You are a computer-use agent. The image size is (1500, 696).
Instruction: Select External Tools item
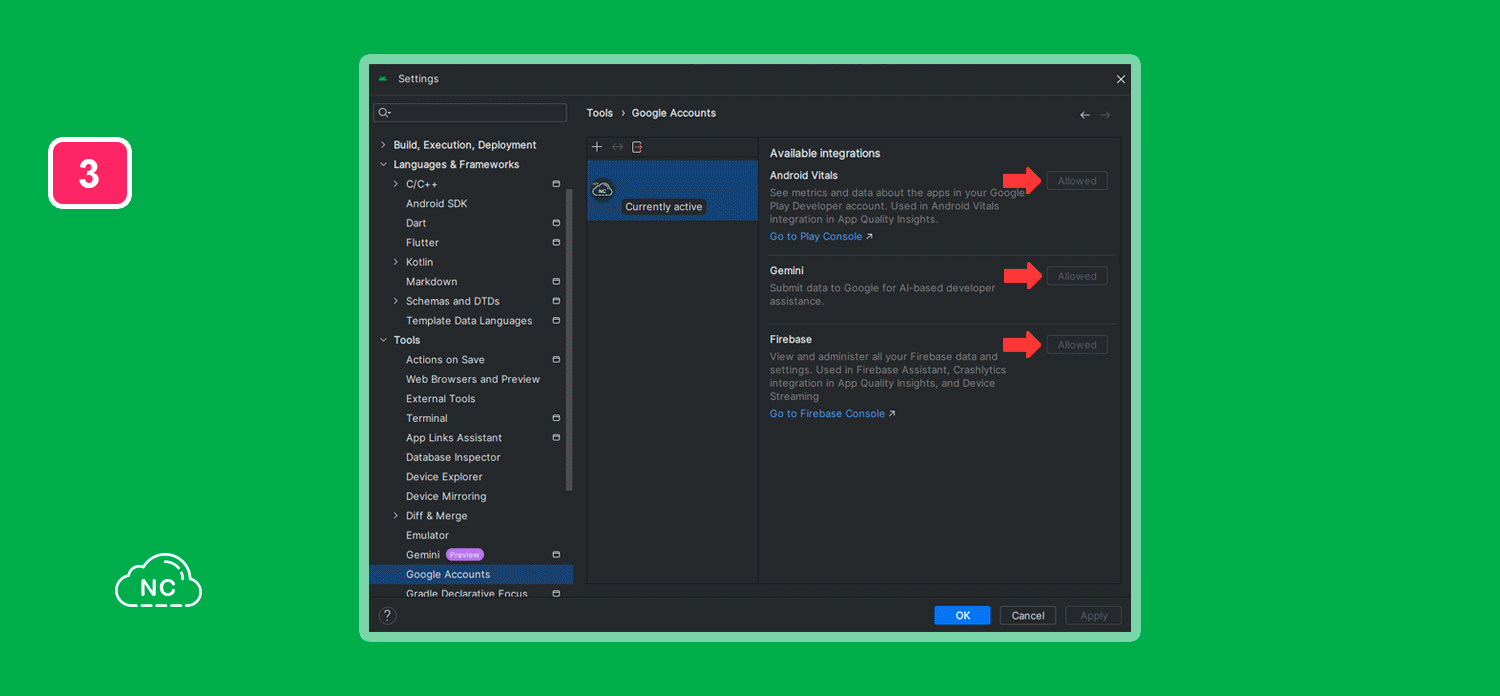pyautogui.click(x=441, y=399)
